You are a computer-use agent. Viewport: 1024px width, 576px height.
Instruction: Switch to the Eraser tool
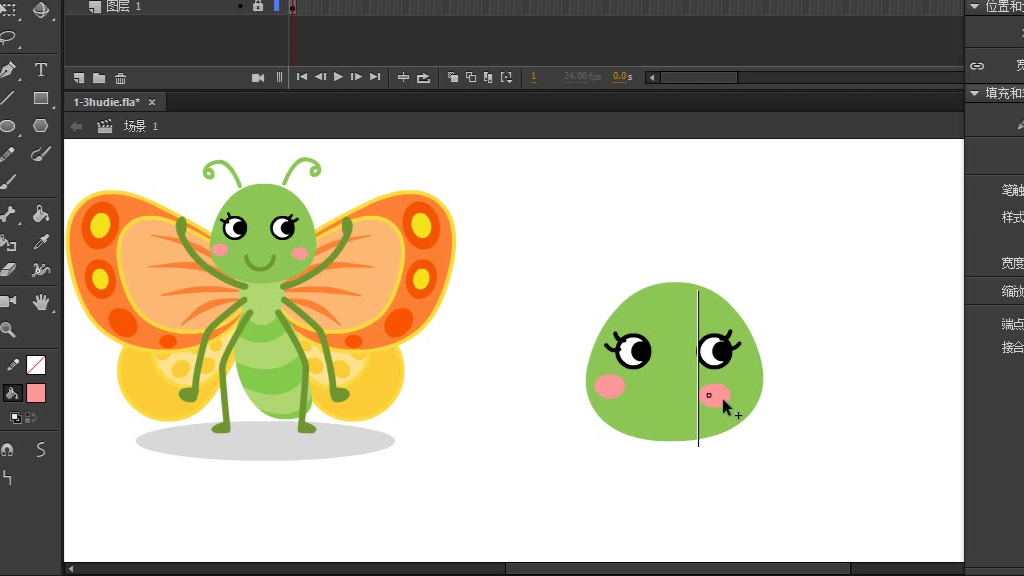click(9, 270)
